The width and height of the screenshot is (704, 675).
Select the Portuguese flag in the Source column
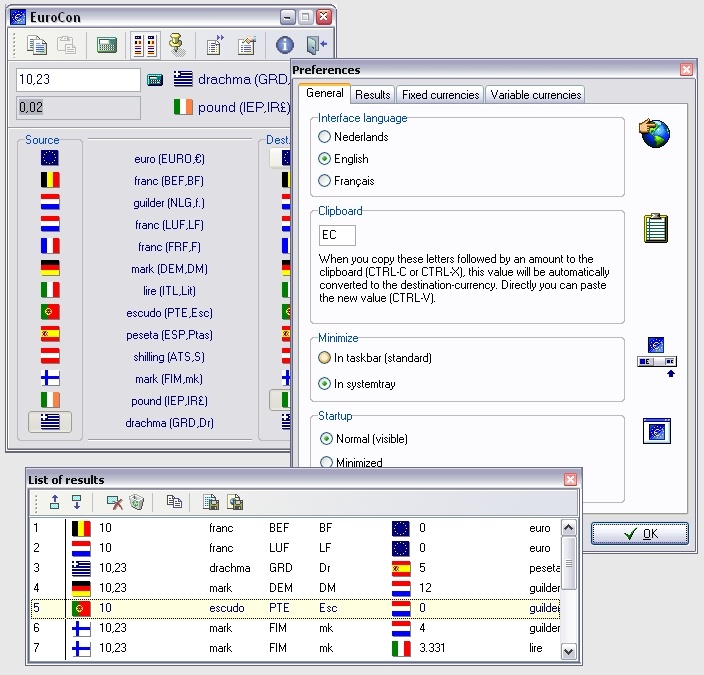tap(50, 312)
